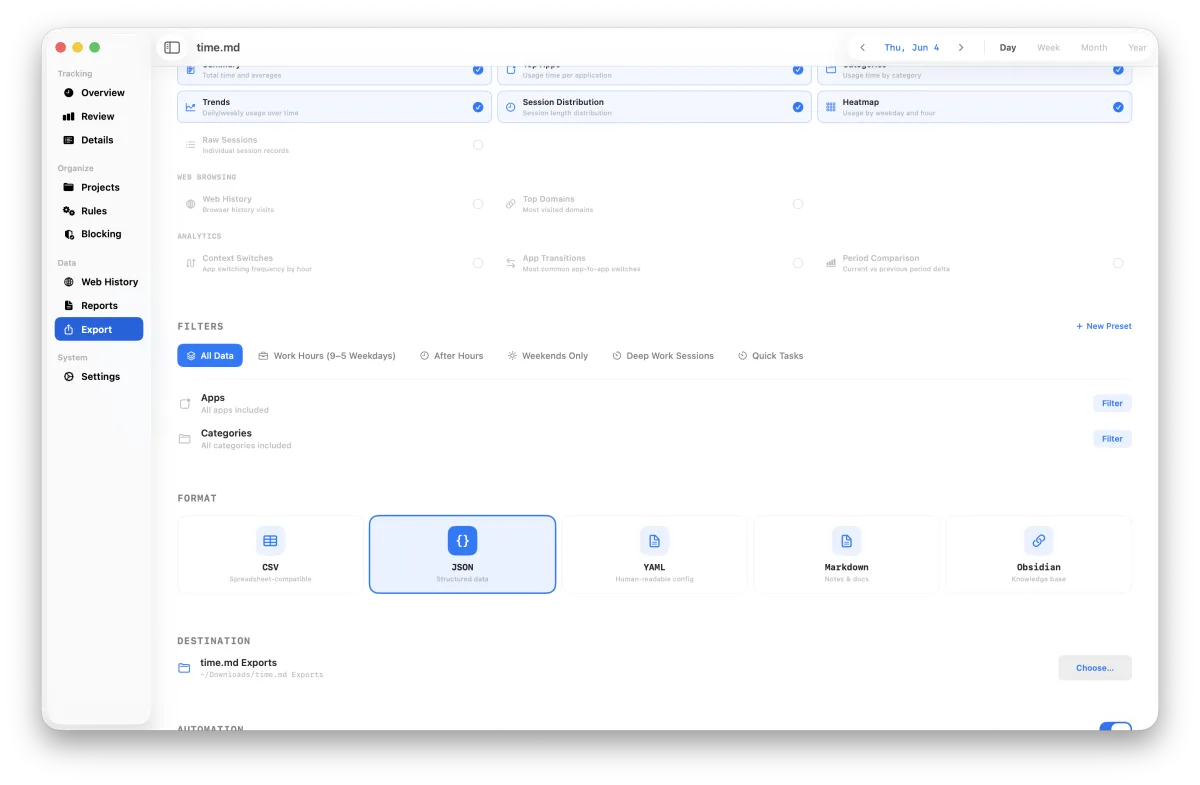The height and width of the screenshot is (785, 1200).
Task: Choose Markdown export format
Action: click(846, 554)
